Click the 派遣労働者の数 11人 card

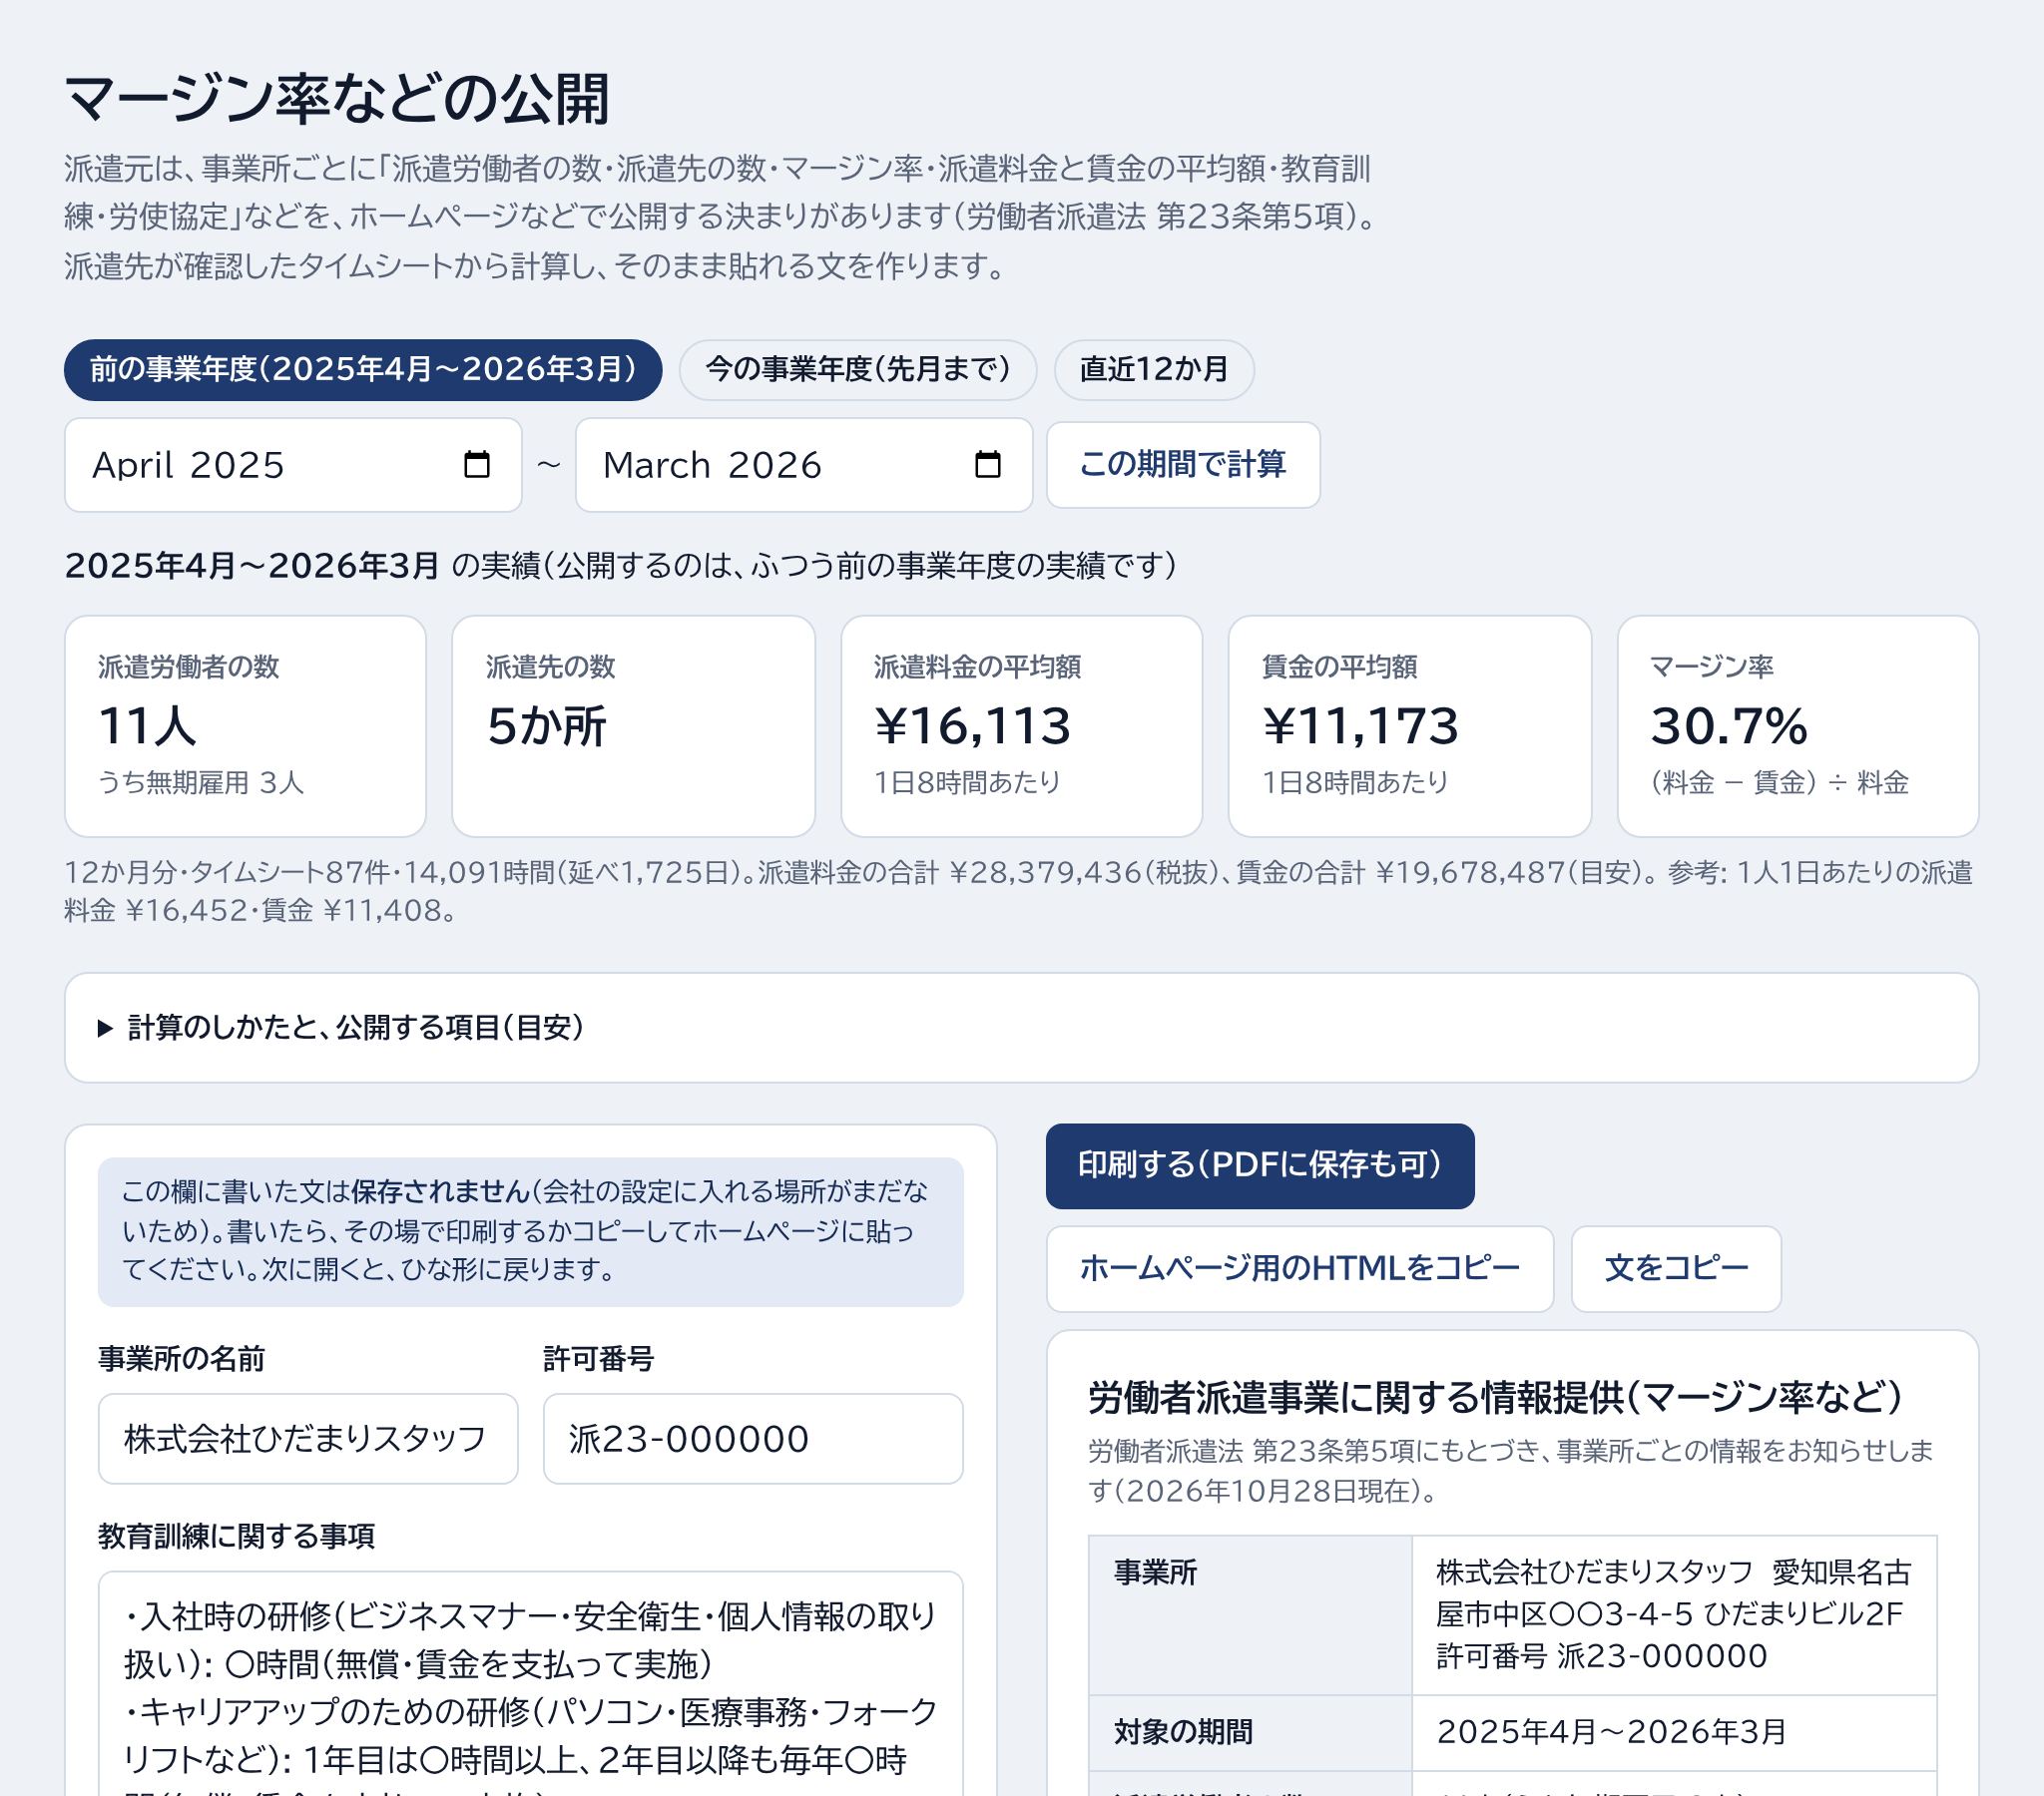[245, 726]
